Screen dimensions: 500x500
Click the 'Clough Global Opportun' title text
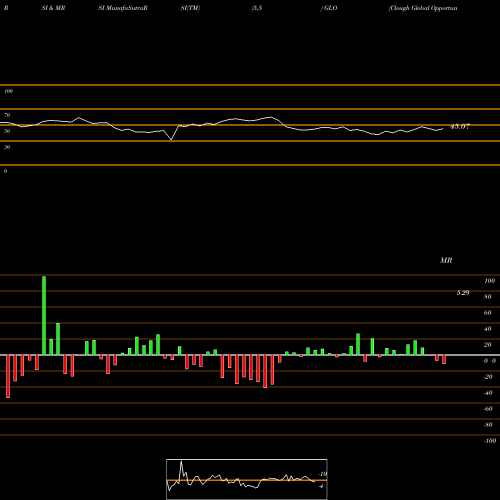click(423, 8)
